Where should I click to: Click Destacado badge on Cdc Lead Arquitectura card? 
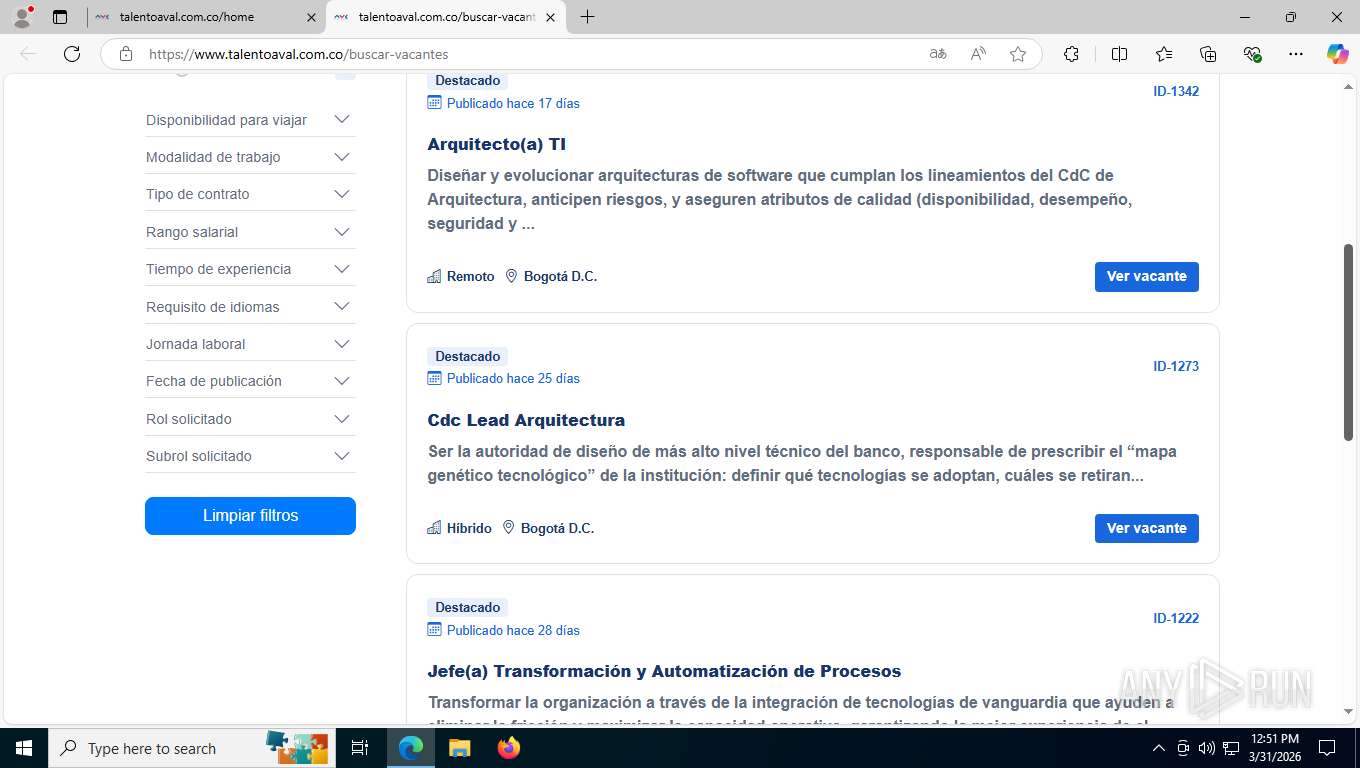pos(467,356)
